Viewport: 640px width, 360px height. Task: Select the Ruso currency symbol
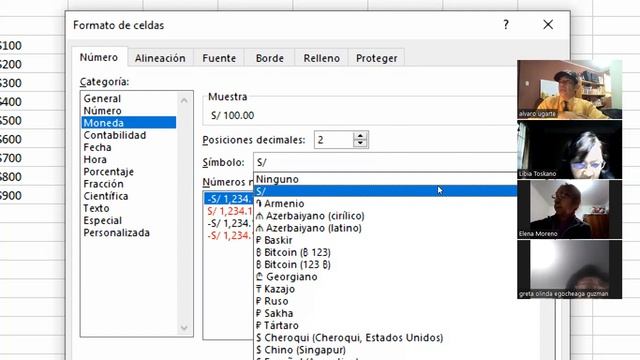click(x=385, y=302)
